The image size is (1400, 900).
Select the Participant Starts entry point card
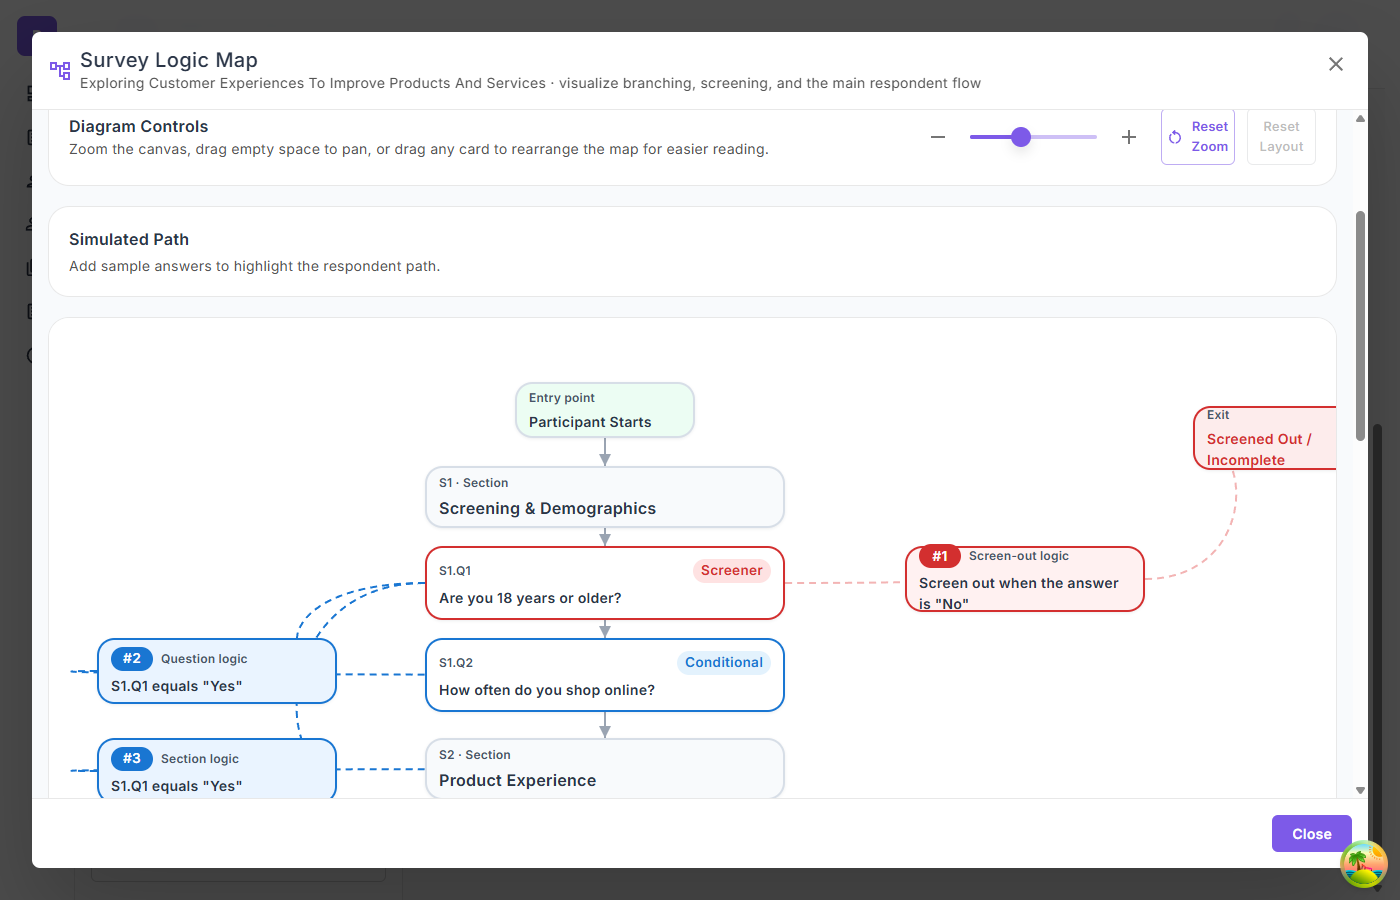[x=604, y=411]
